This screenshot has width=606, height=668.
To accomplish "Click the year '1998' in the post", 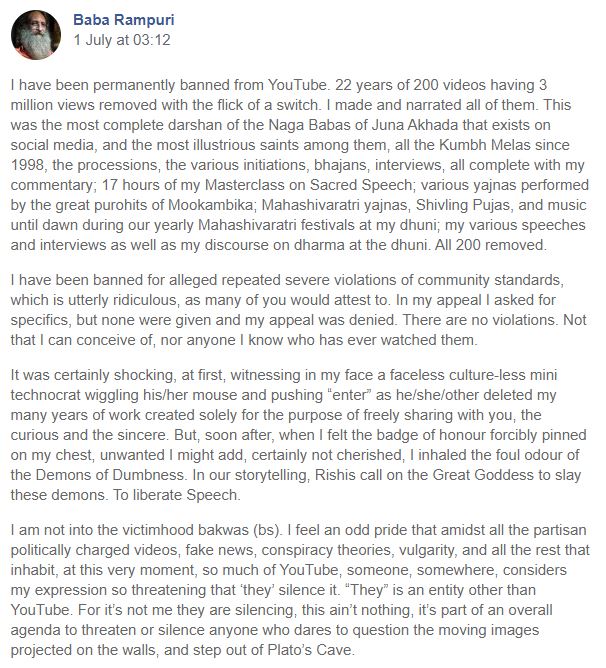I will pos(27,165).
